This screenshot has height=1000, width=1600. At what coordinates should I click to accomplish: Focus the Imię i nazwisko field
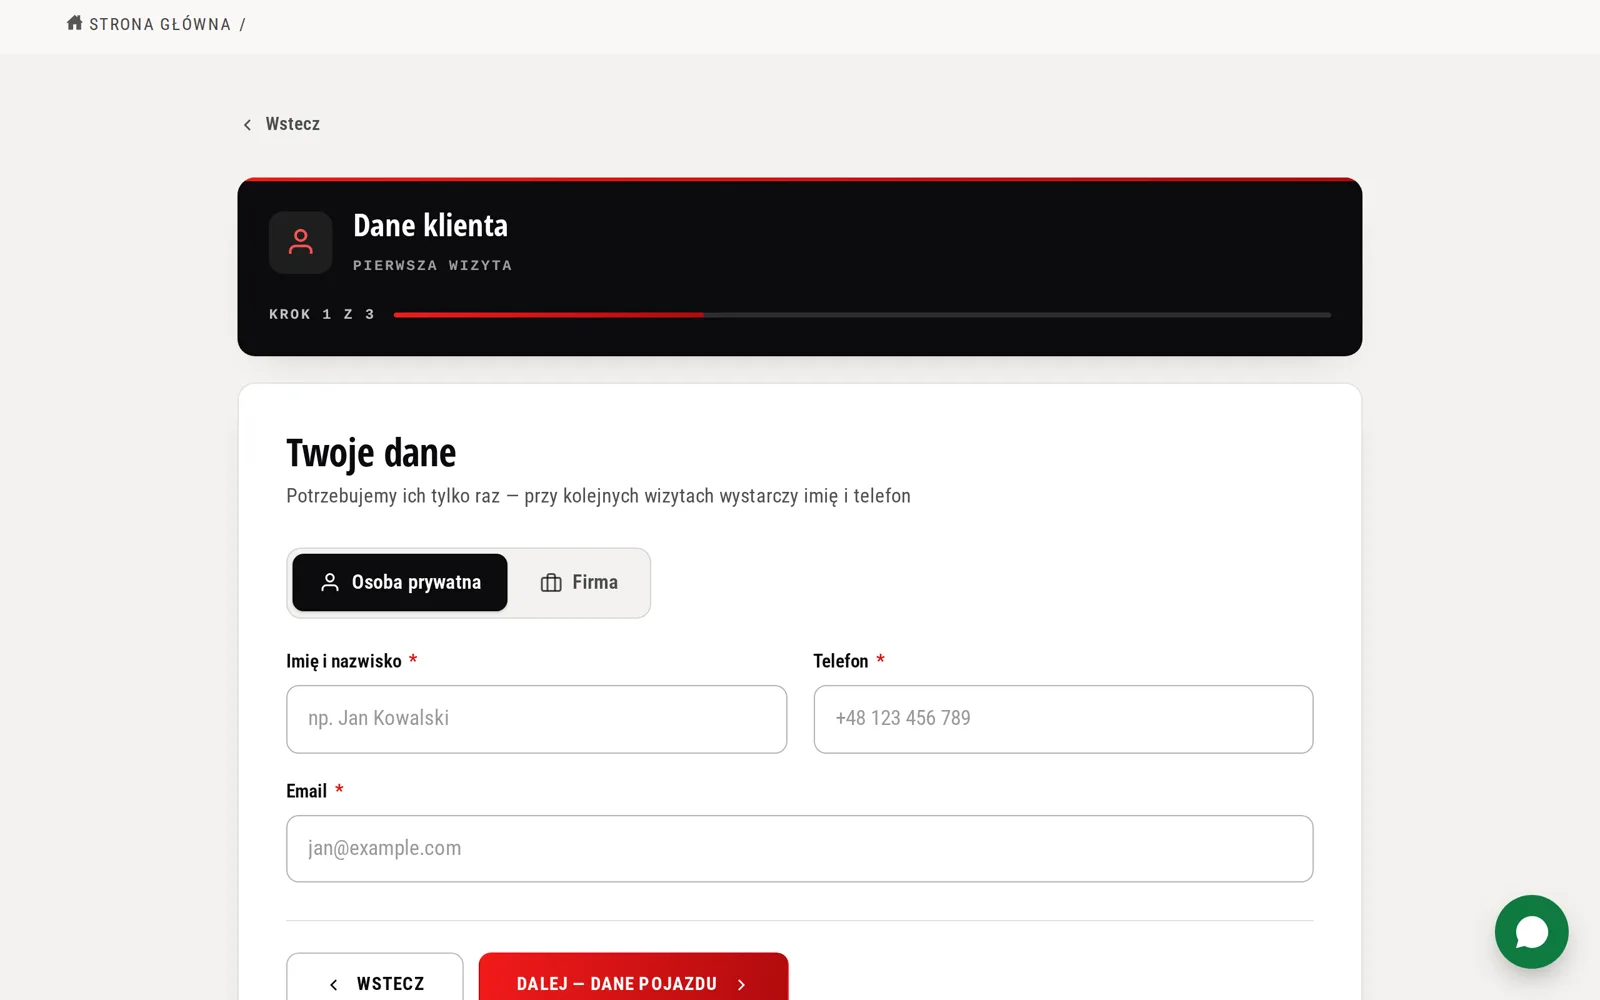[536, 719]
